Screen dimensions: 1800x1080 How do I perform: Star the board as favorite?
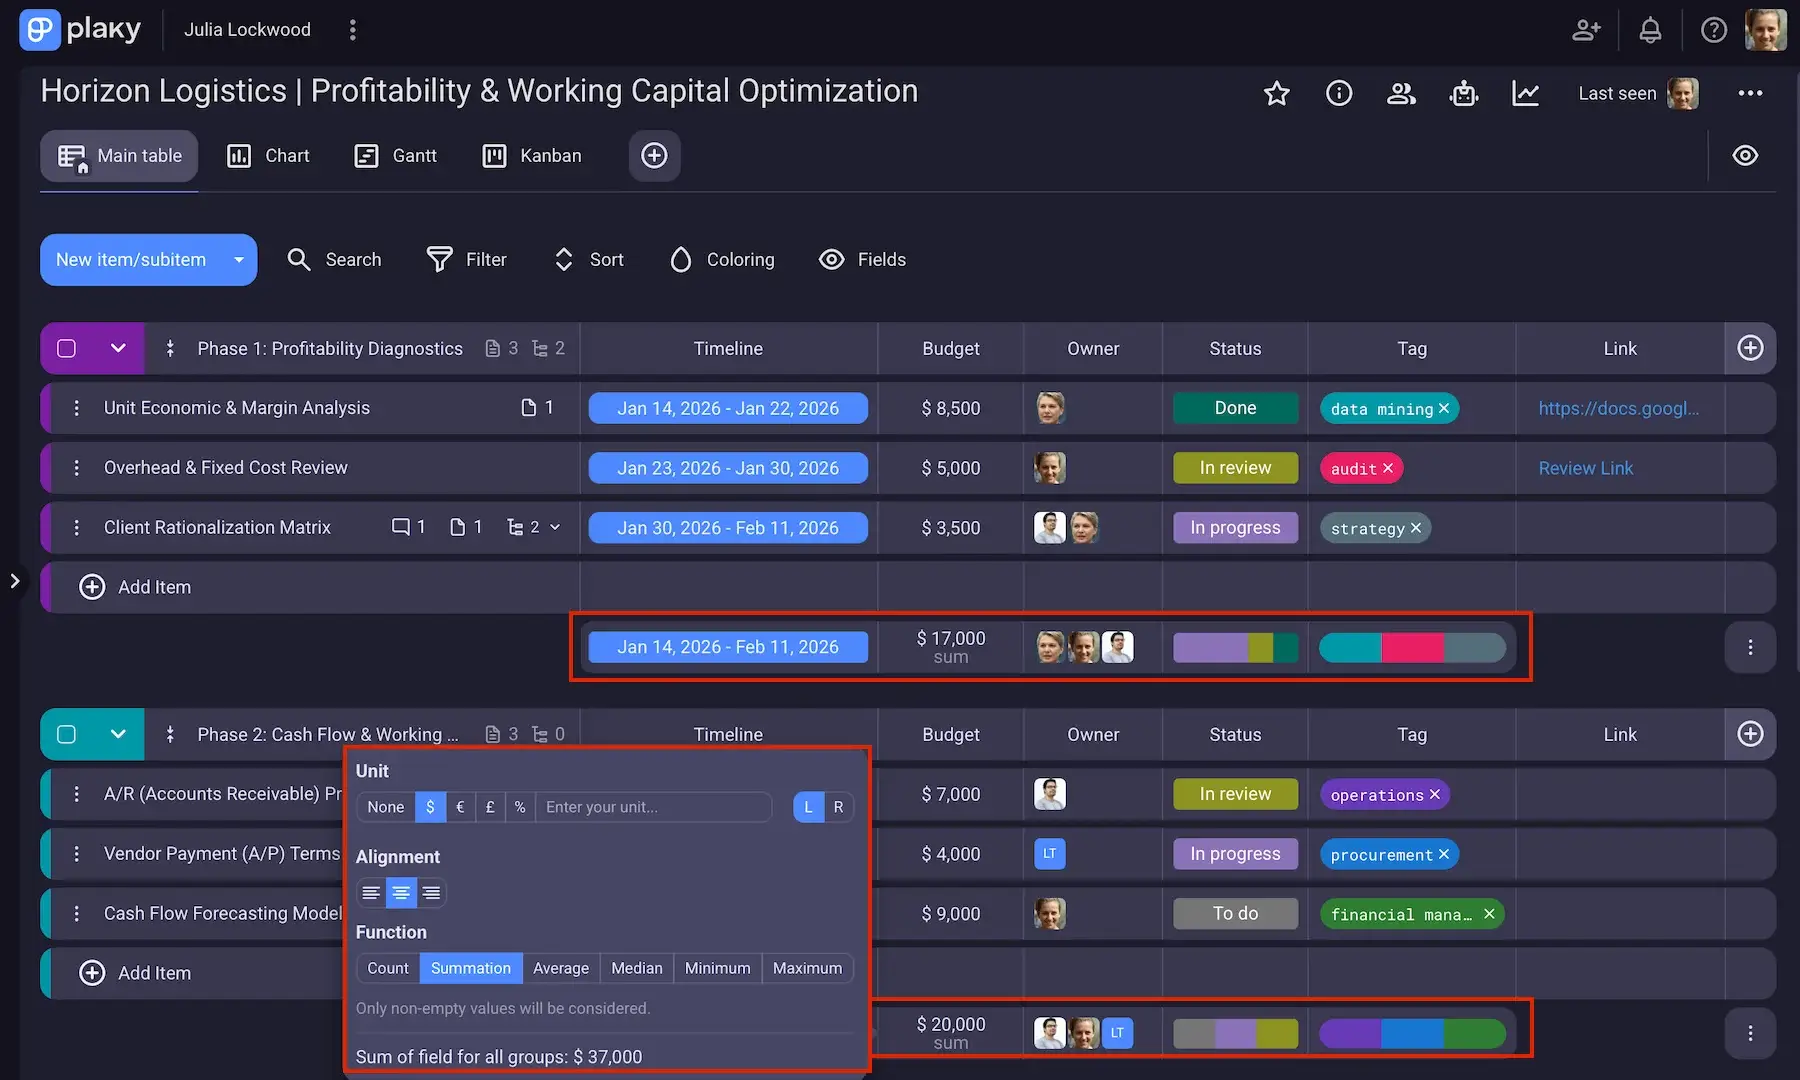pyautogui.click(x=1277, y=94)
